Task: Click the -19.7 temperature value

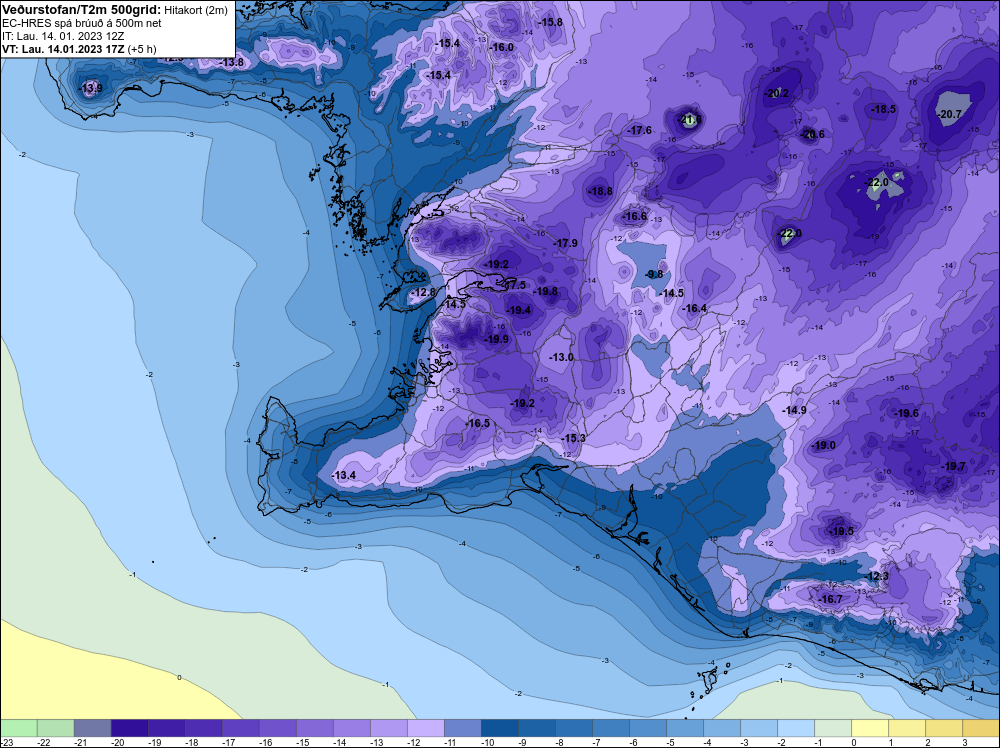Action: coord(954,466)
